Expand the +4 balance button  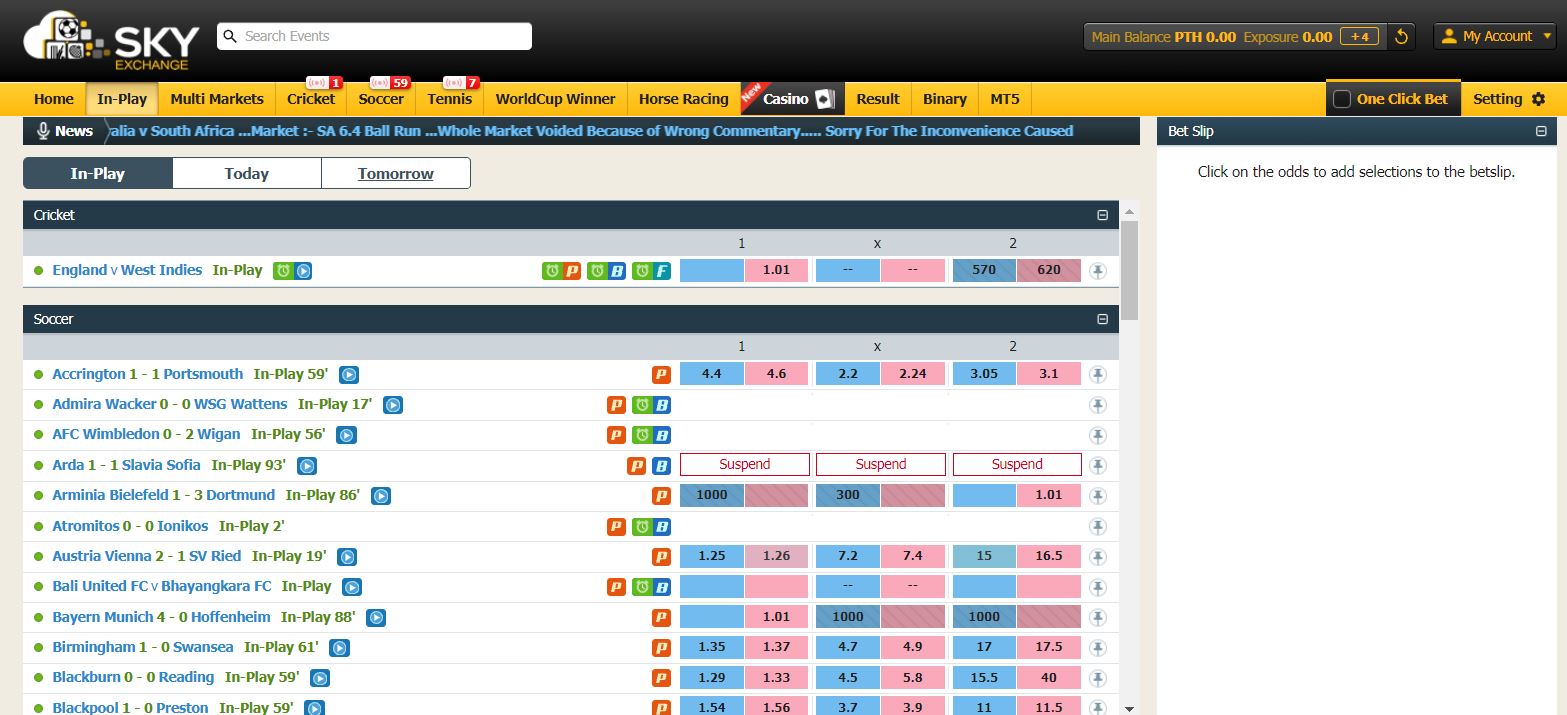click(x=1359, y=37)
